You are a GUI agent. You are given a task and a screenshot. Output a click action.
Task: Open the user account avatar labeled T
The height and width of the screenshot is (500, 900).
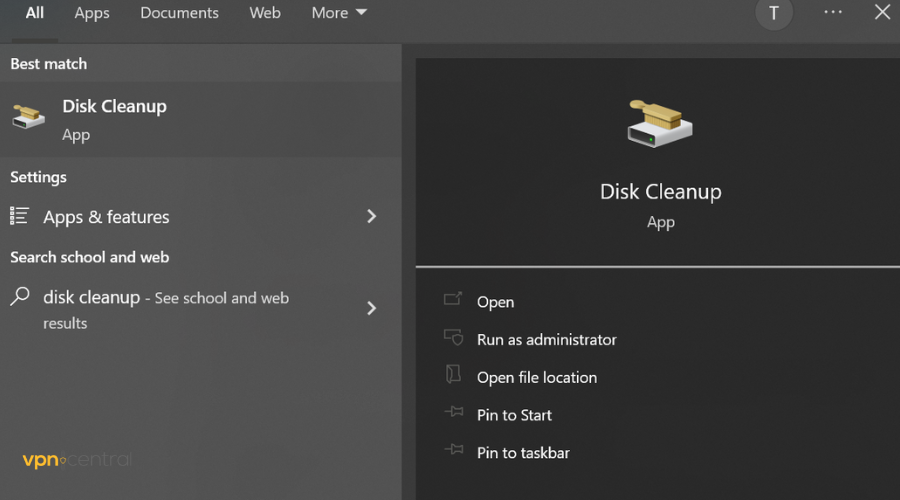click(773, 13)
